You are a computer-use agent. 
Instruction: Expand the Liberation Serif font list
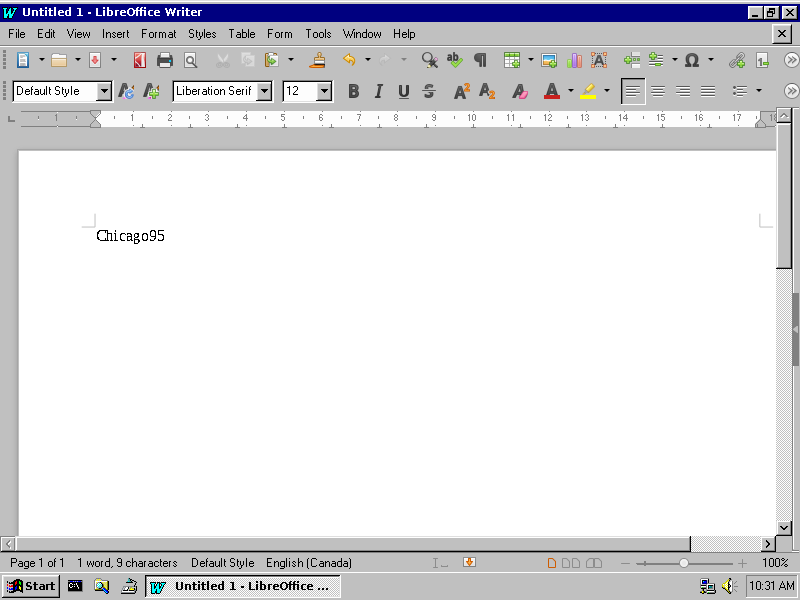click(x=264, y=91)
